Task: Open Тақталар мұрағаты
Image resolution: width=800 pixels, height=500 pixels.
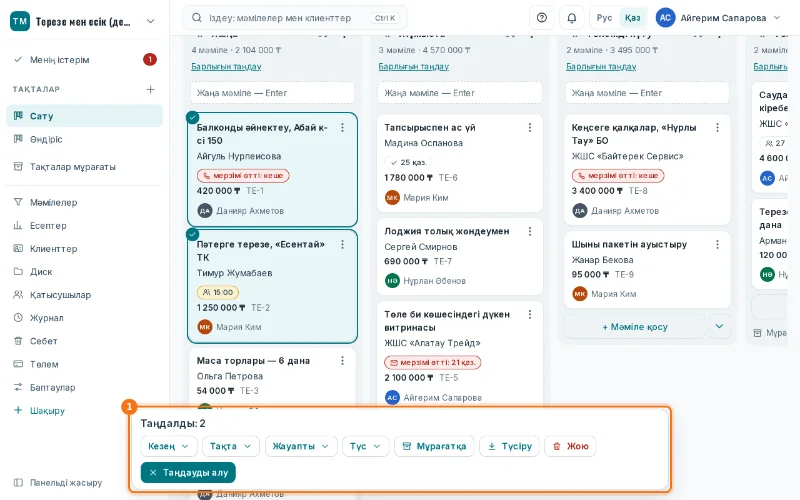Action: (85, 167)
